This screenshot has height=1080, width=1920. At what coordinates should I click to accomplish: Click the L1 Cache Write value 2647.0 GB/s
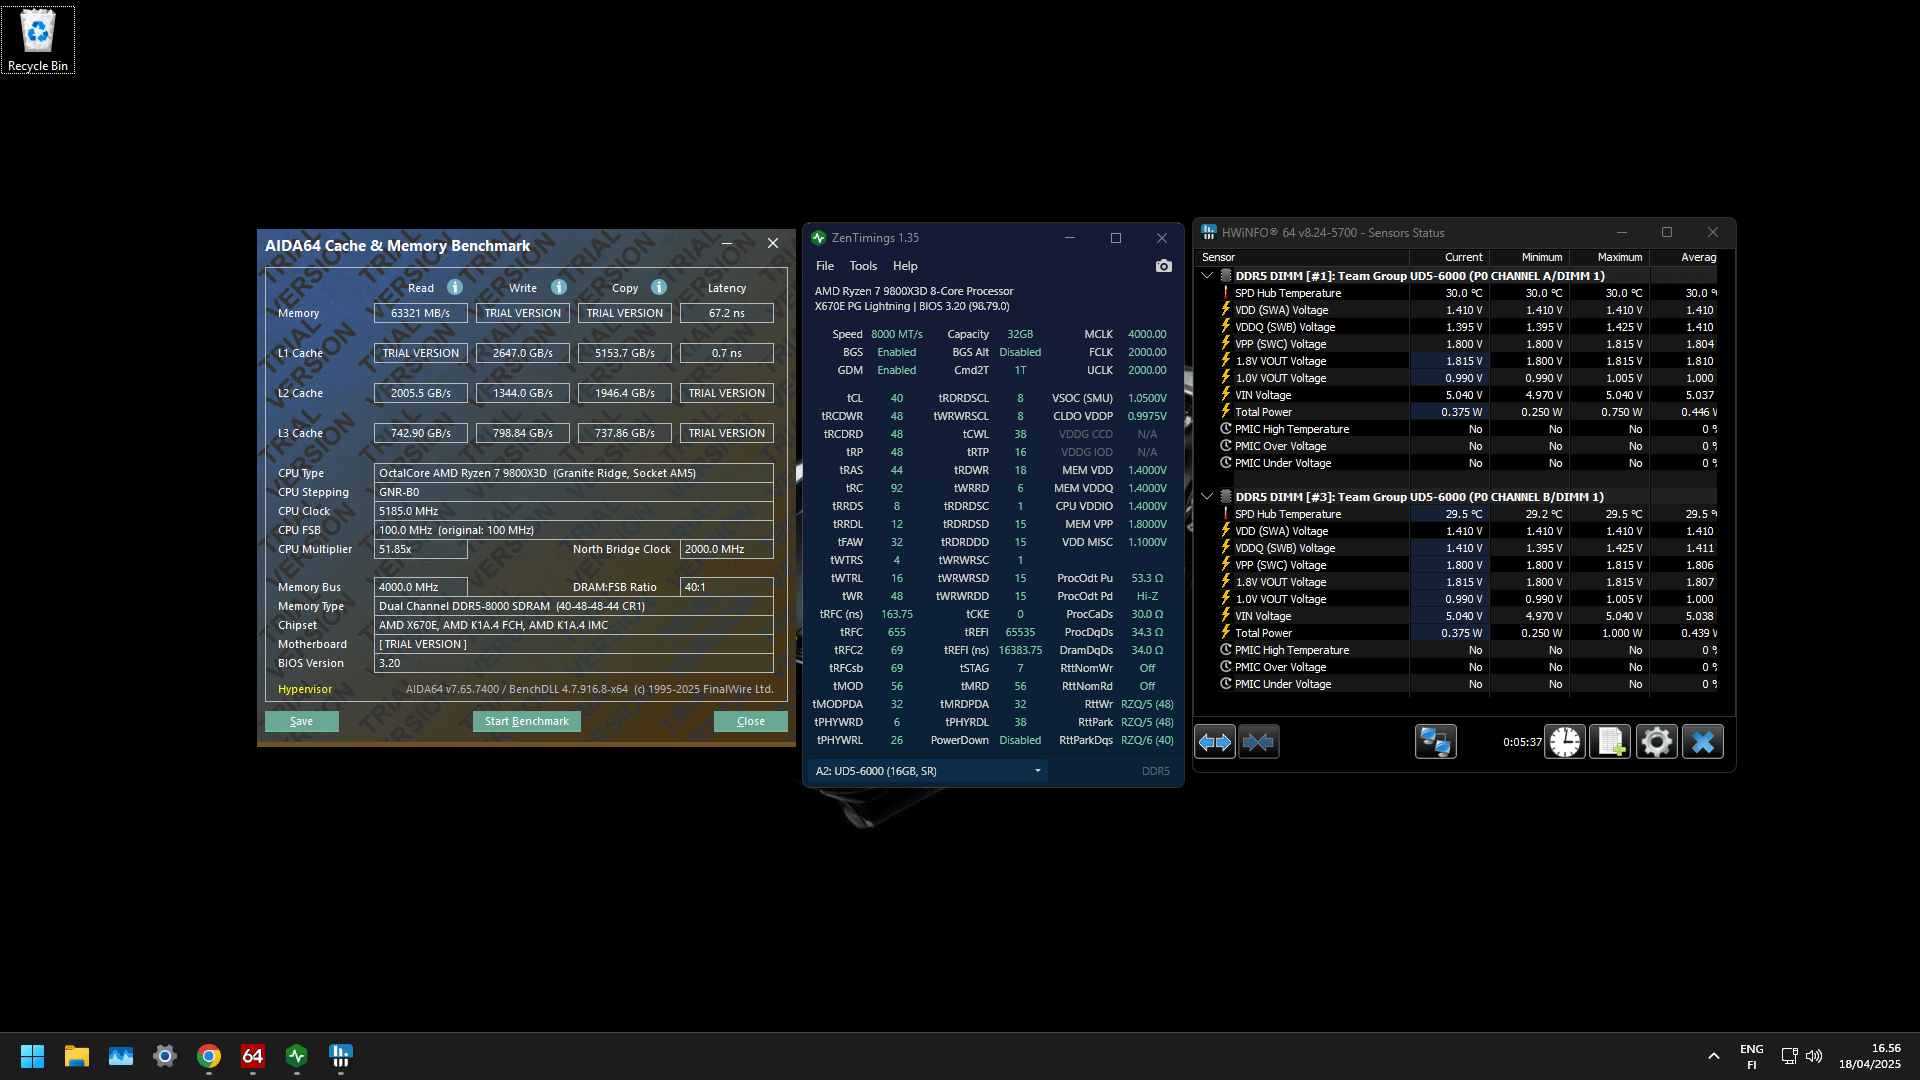coord(523,353)
